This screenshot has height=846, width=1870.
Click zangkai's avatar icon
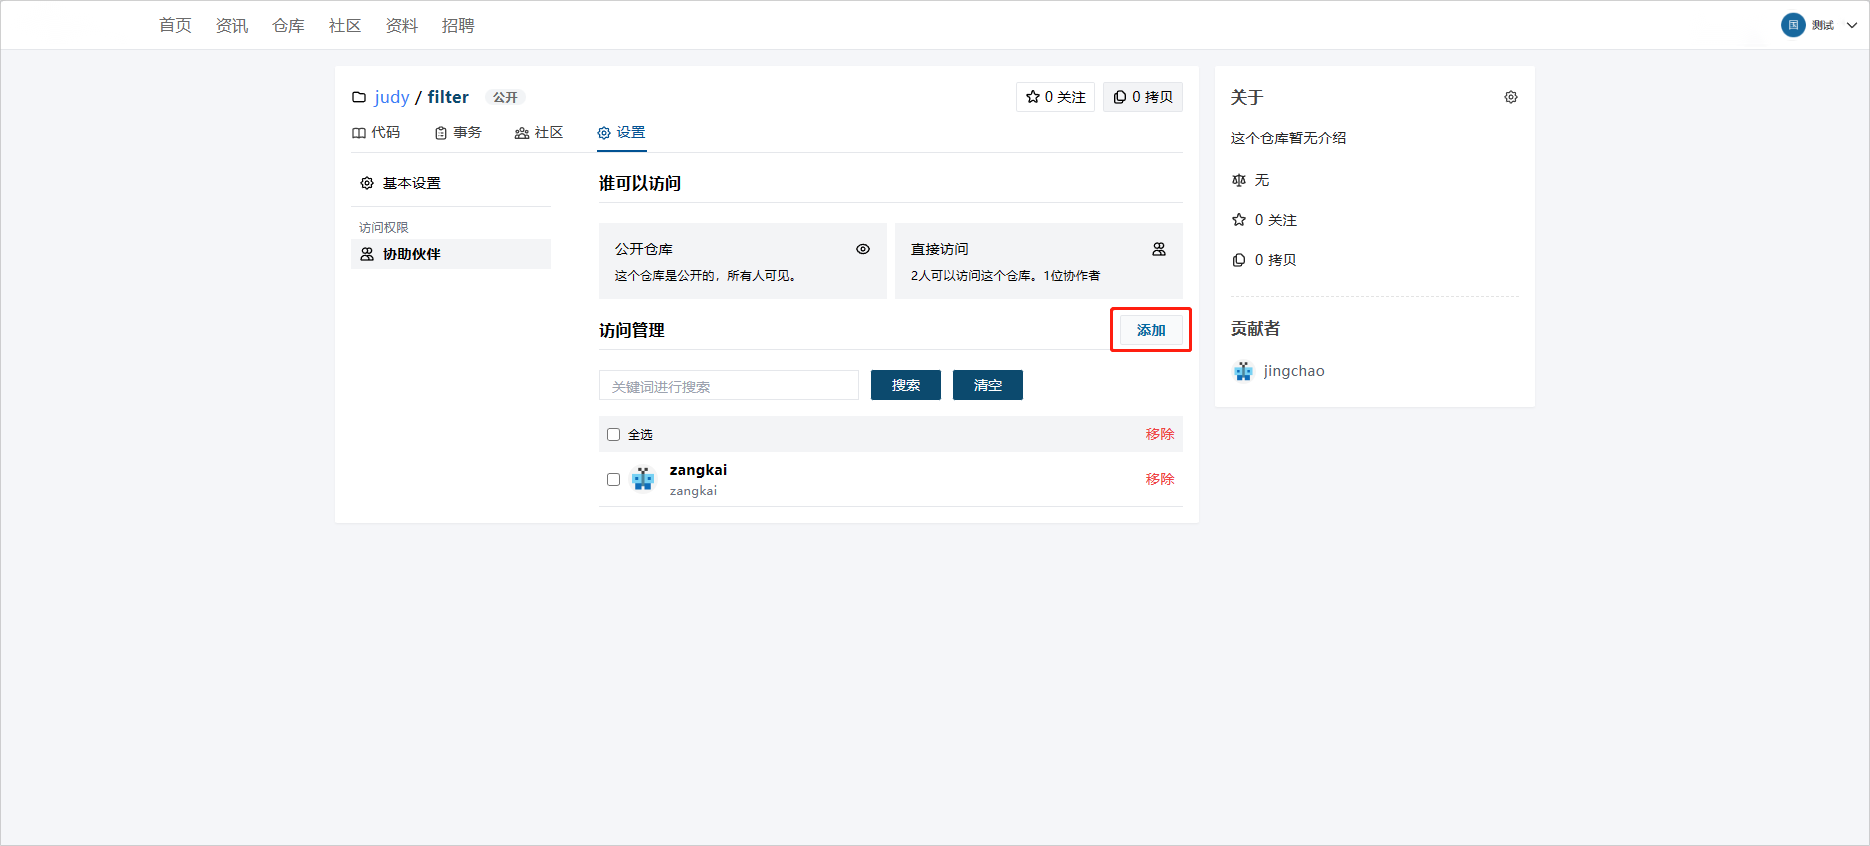pyautogui.click(x=643, y=479)
